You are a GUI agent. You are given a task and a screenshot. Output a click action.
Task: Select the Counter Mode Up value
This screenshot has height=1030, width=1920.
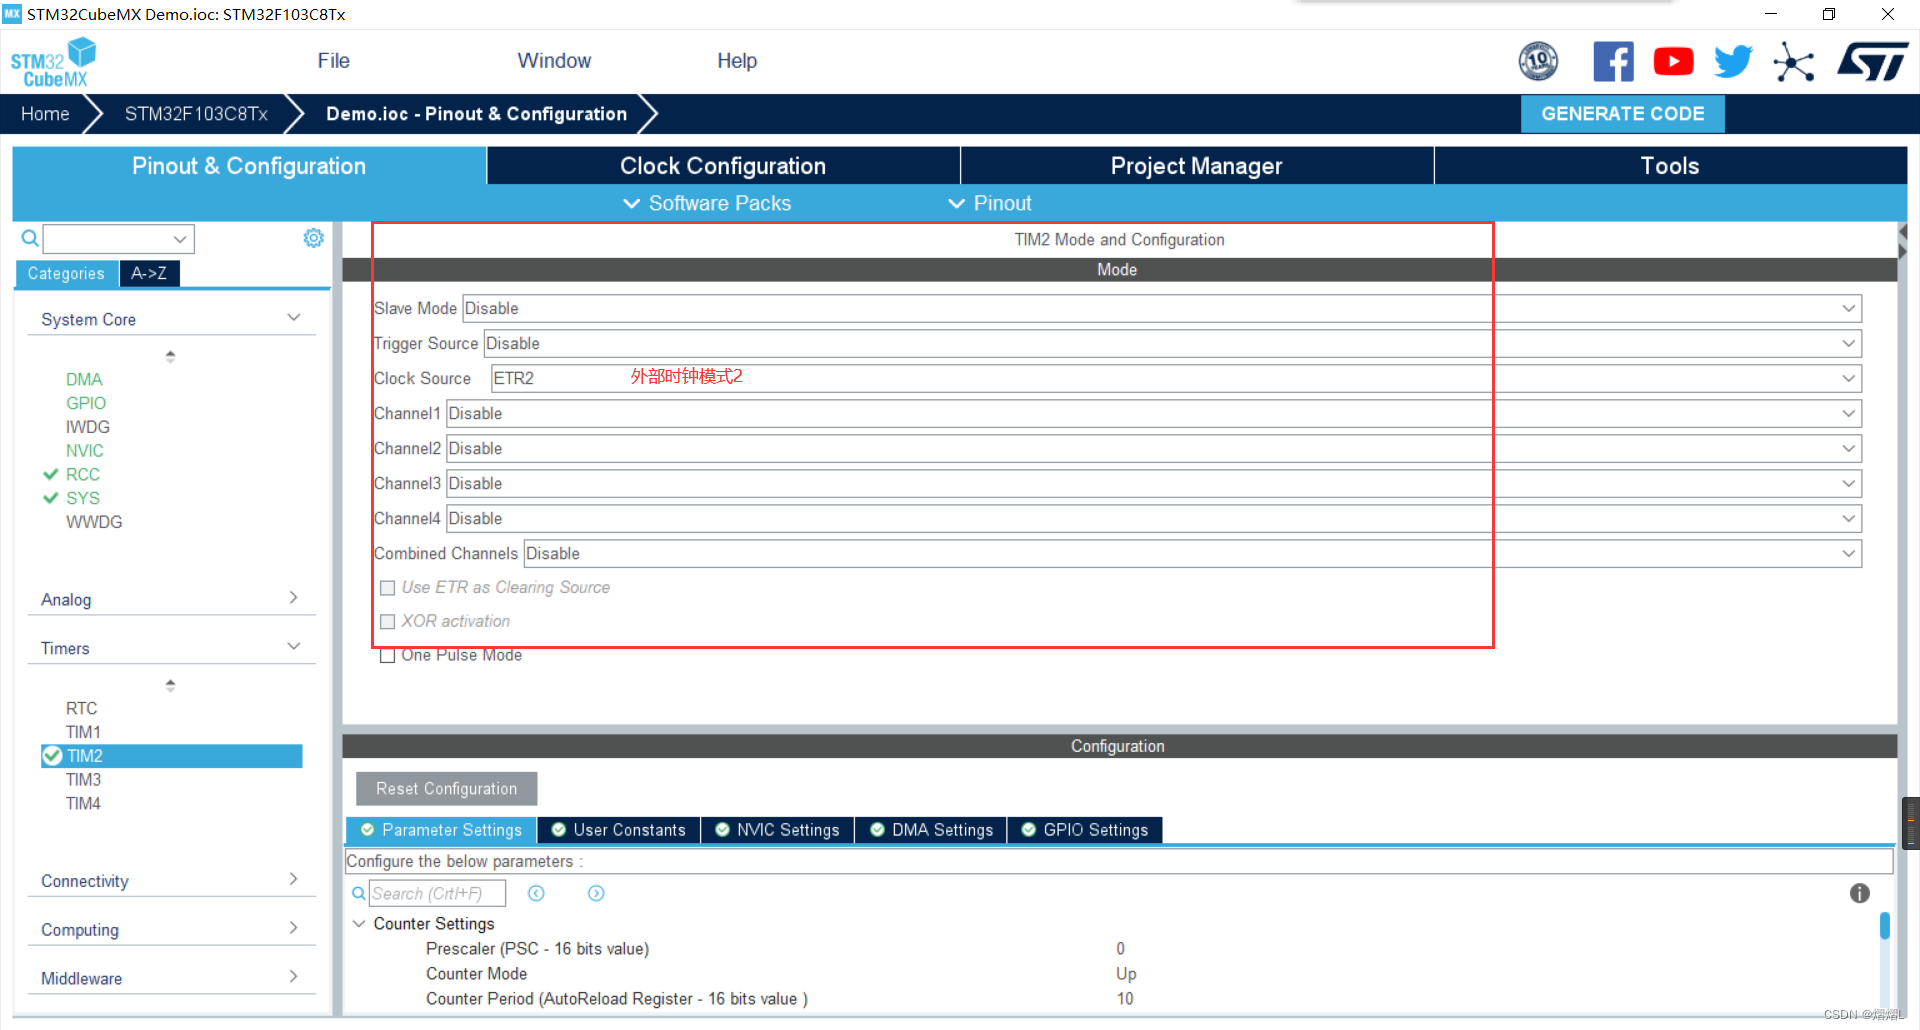click(x=1126, y=973)
